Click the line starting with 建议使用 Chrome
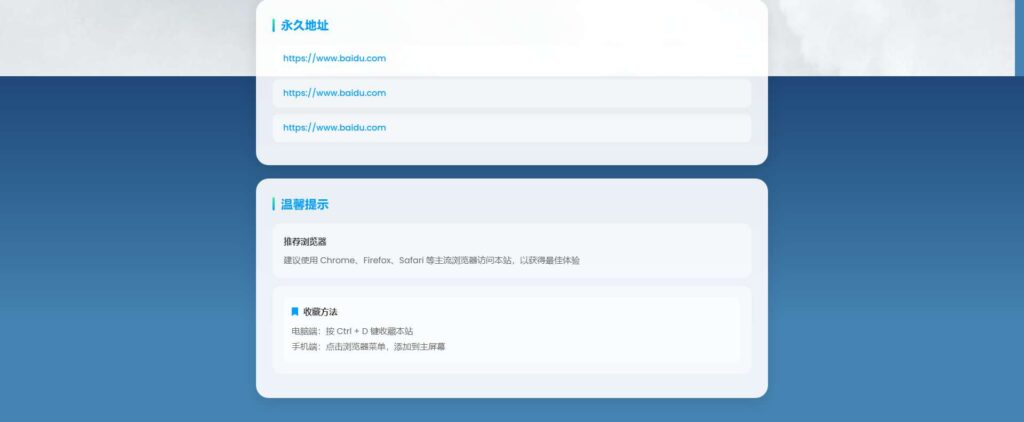Image resolution: width=1024 pixels, height=422 pixels. [x=431, y=260]
